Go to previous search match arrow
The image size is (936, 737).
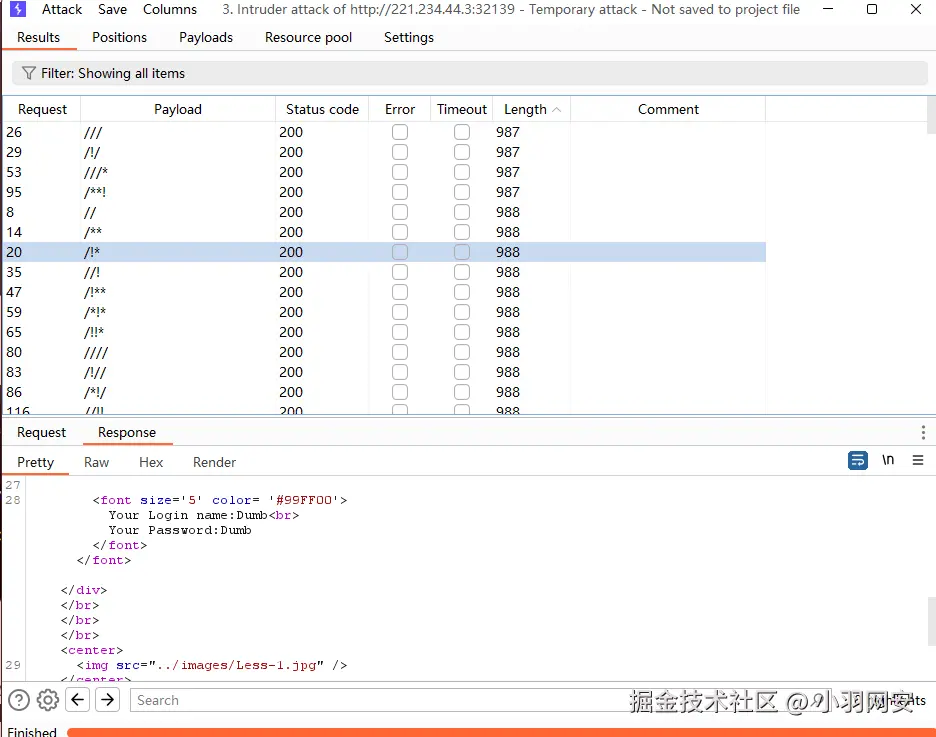[x=78, y=699]
